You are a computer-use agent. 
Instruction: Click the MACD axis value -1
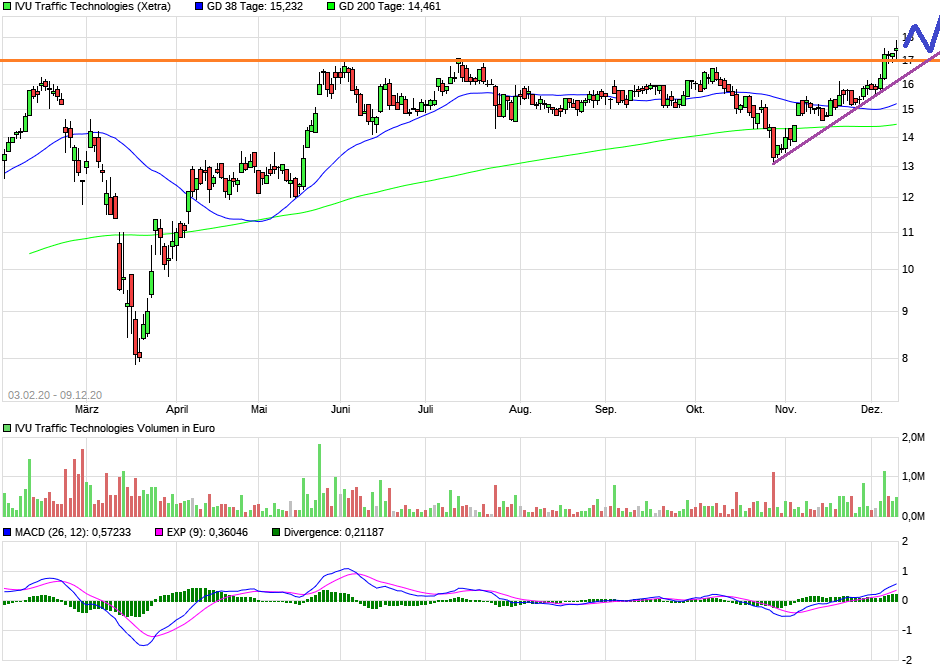tap(907, 630)
